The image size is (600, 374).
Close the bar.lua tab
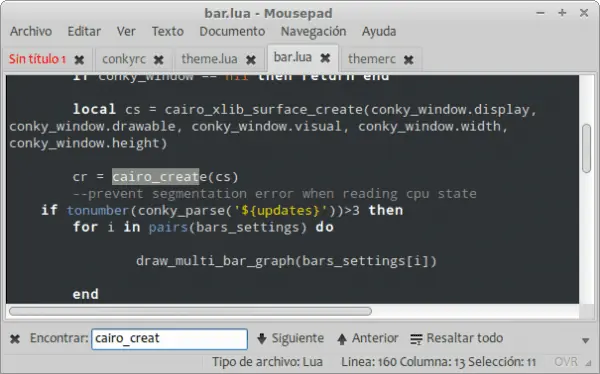coord(325,58)
